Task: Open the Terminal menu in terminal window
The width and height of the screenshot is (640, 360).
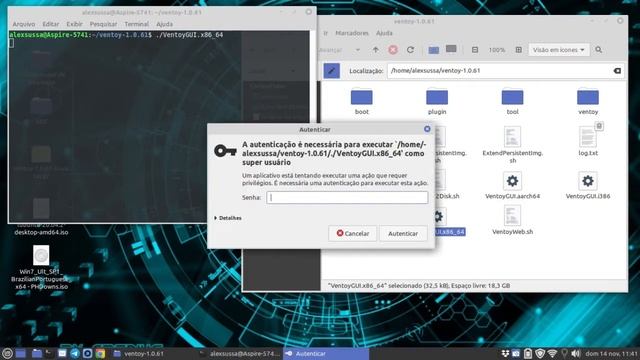Action: pos(136,24)
